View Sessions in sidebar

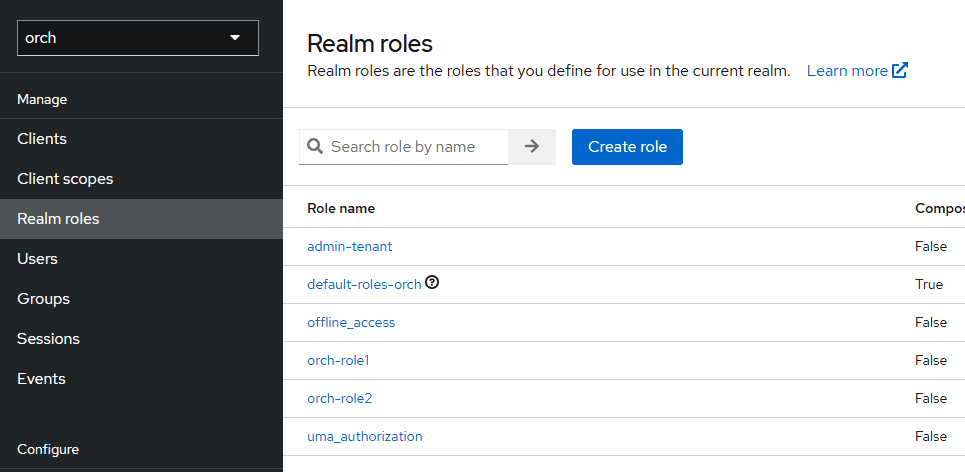pyautogui.click(x=48, y=339)
